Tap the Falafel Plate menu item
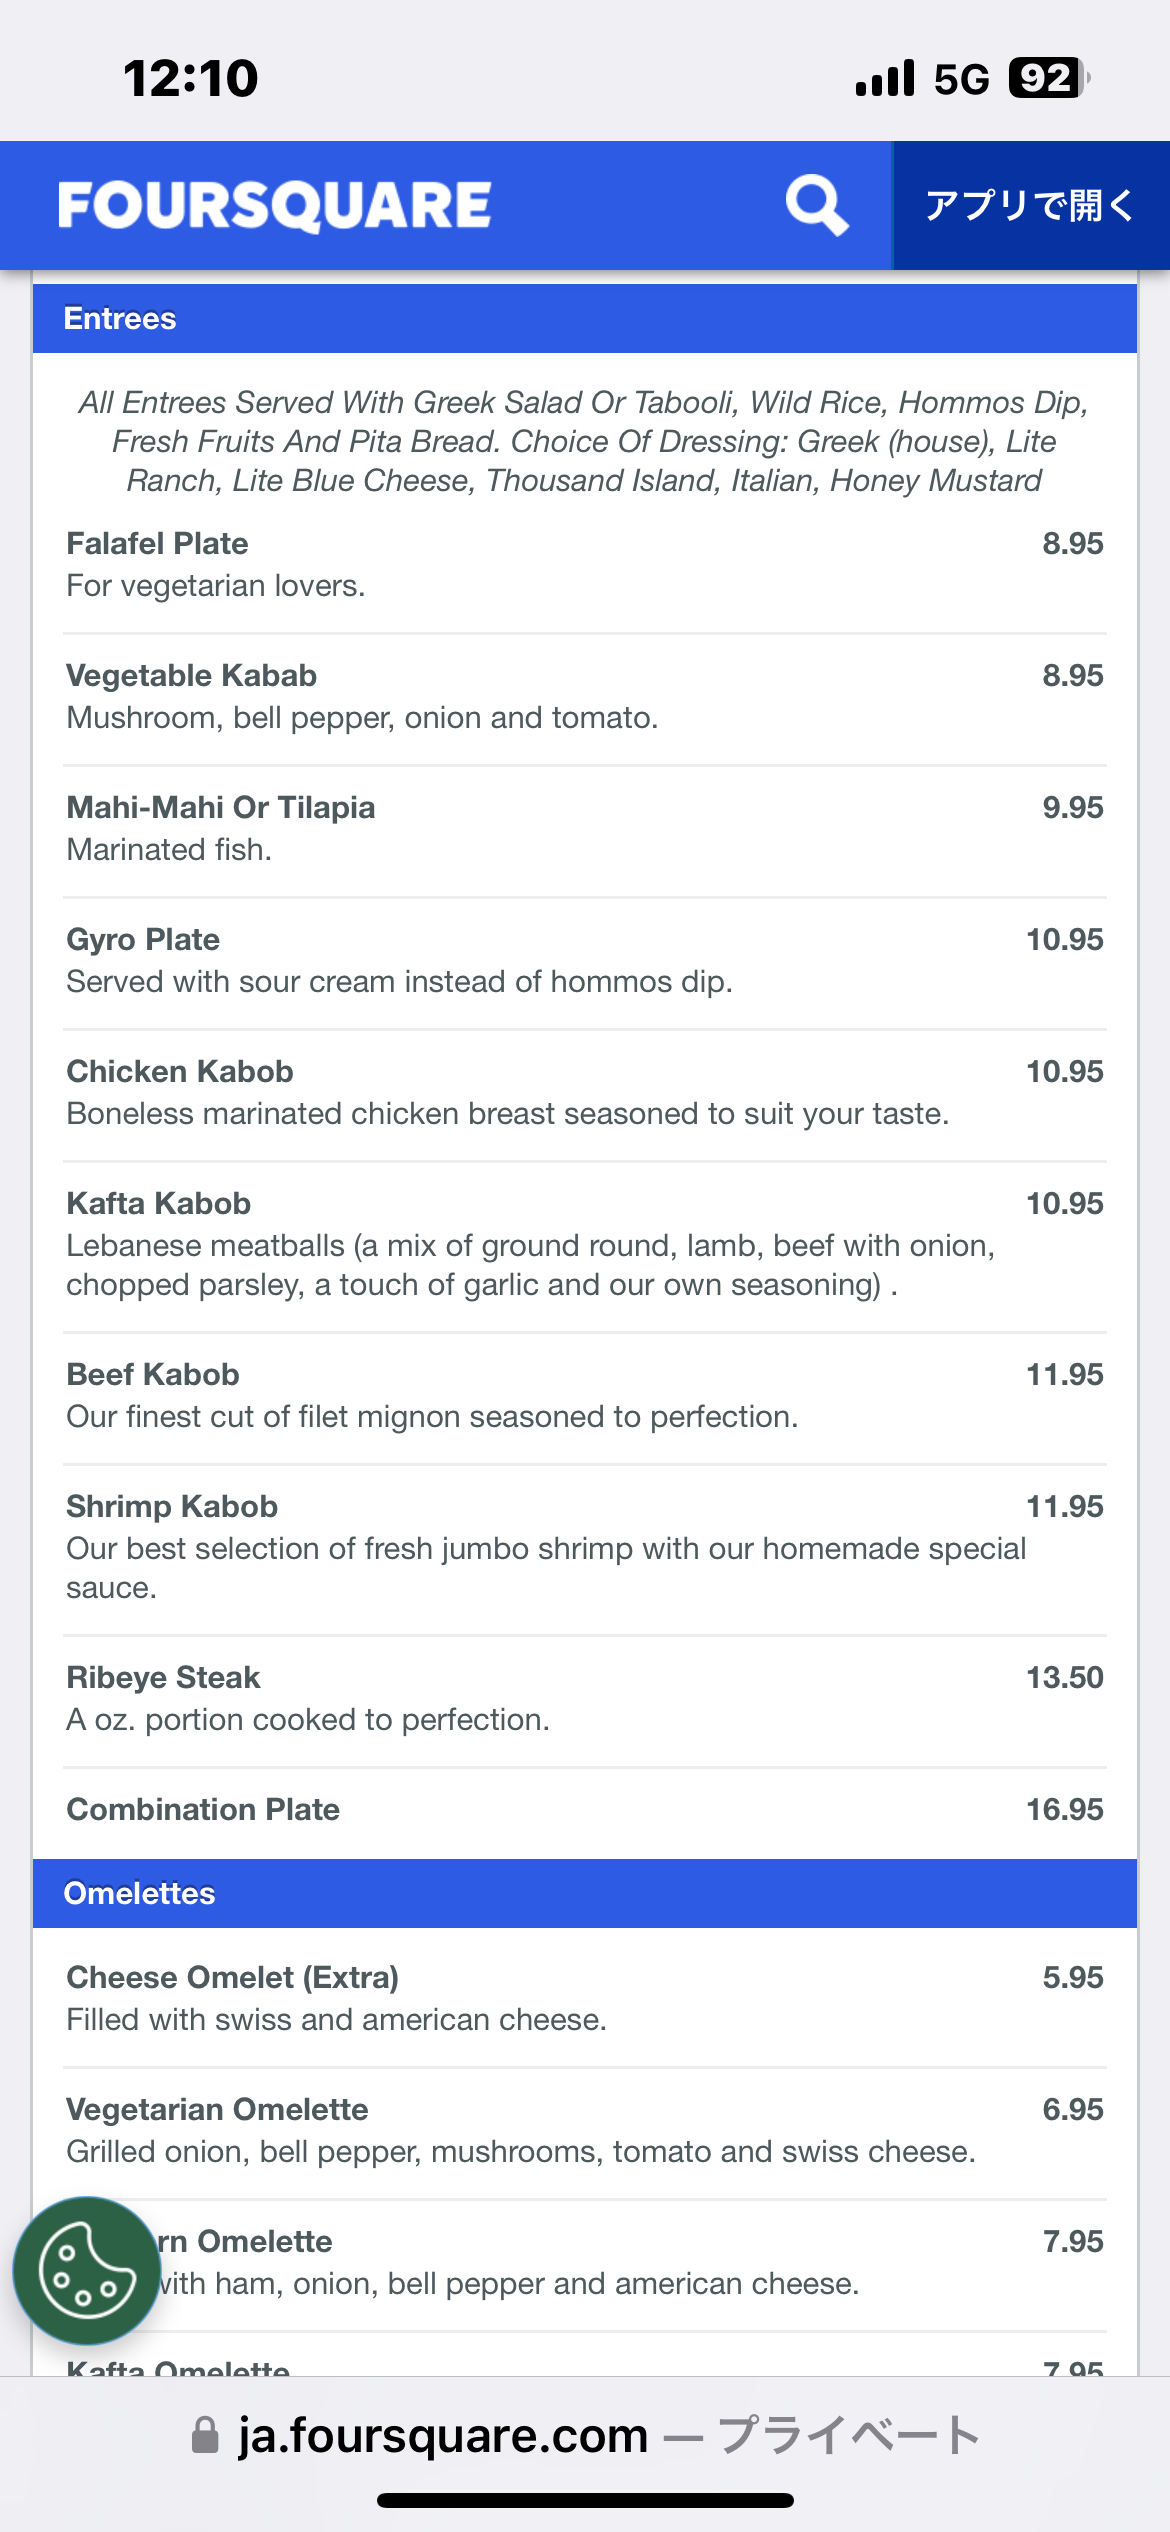Screen dimensions: 1170x2532 158,544
